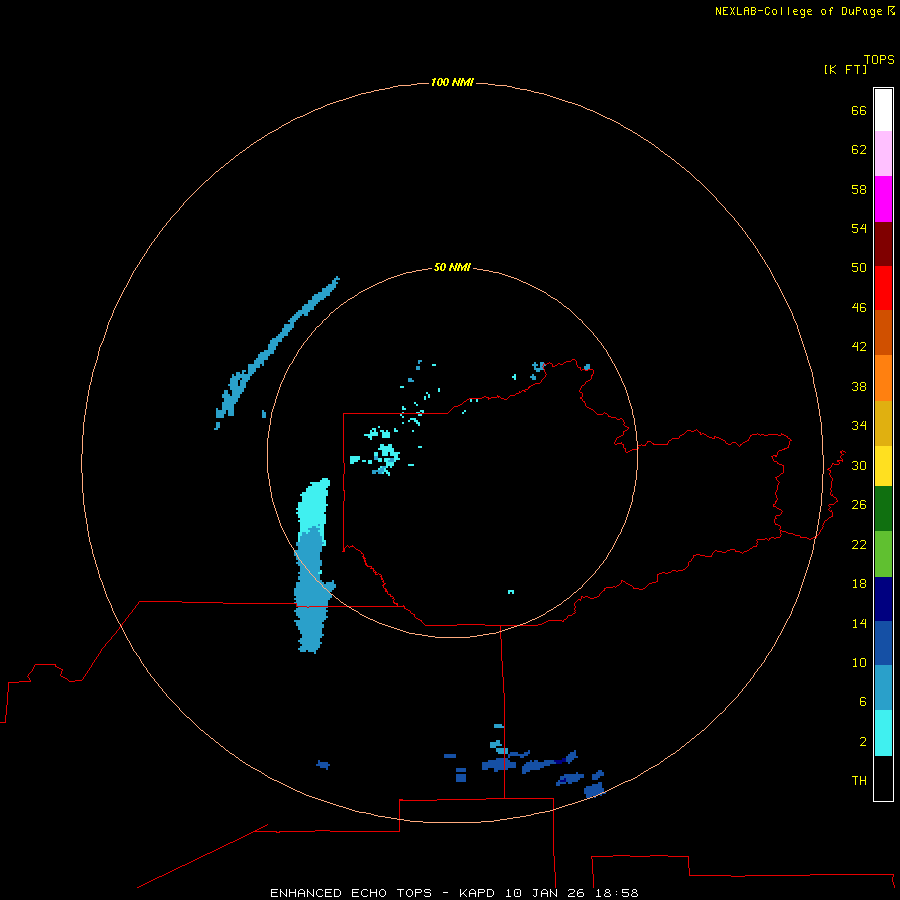Select the magenta legend color block

[x=883, y=199]
